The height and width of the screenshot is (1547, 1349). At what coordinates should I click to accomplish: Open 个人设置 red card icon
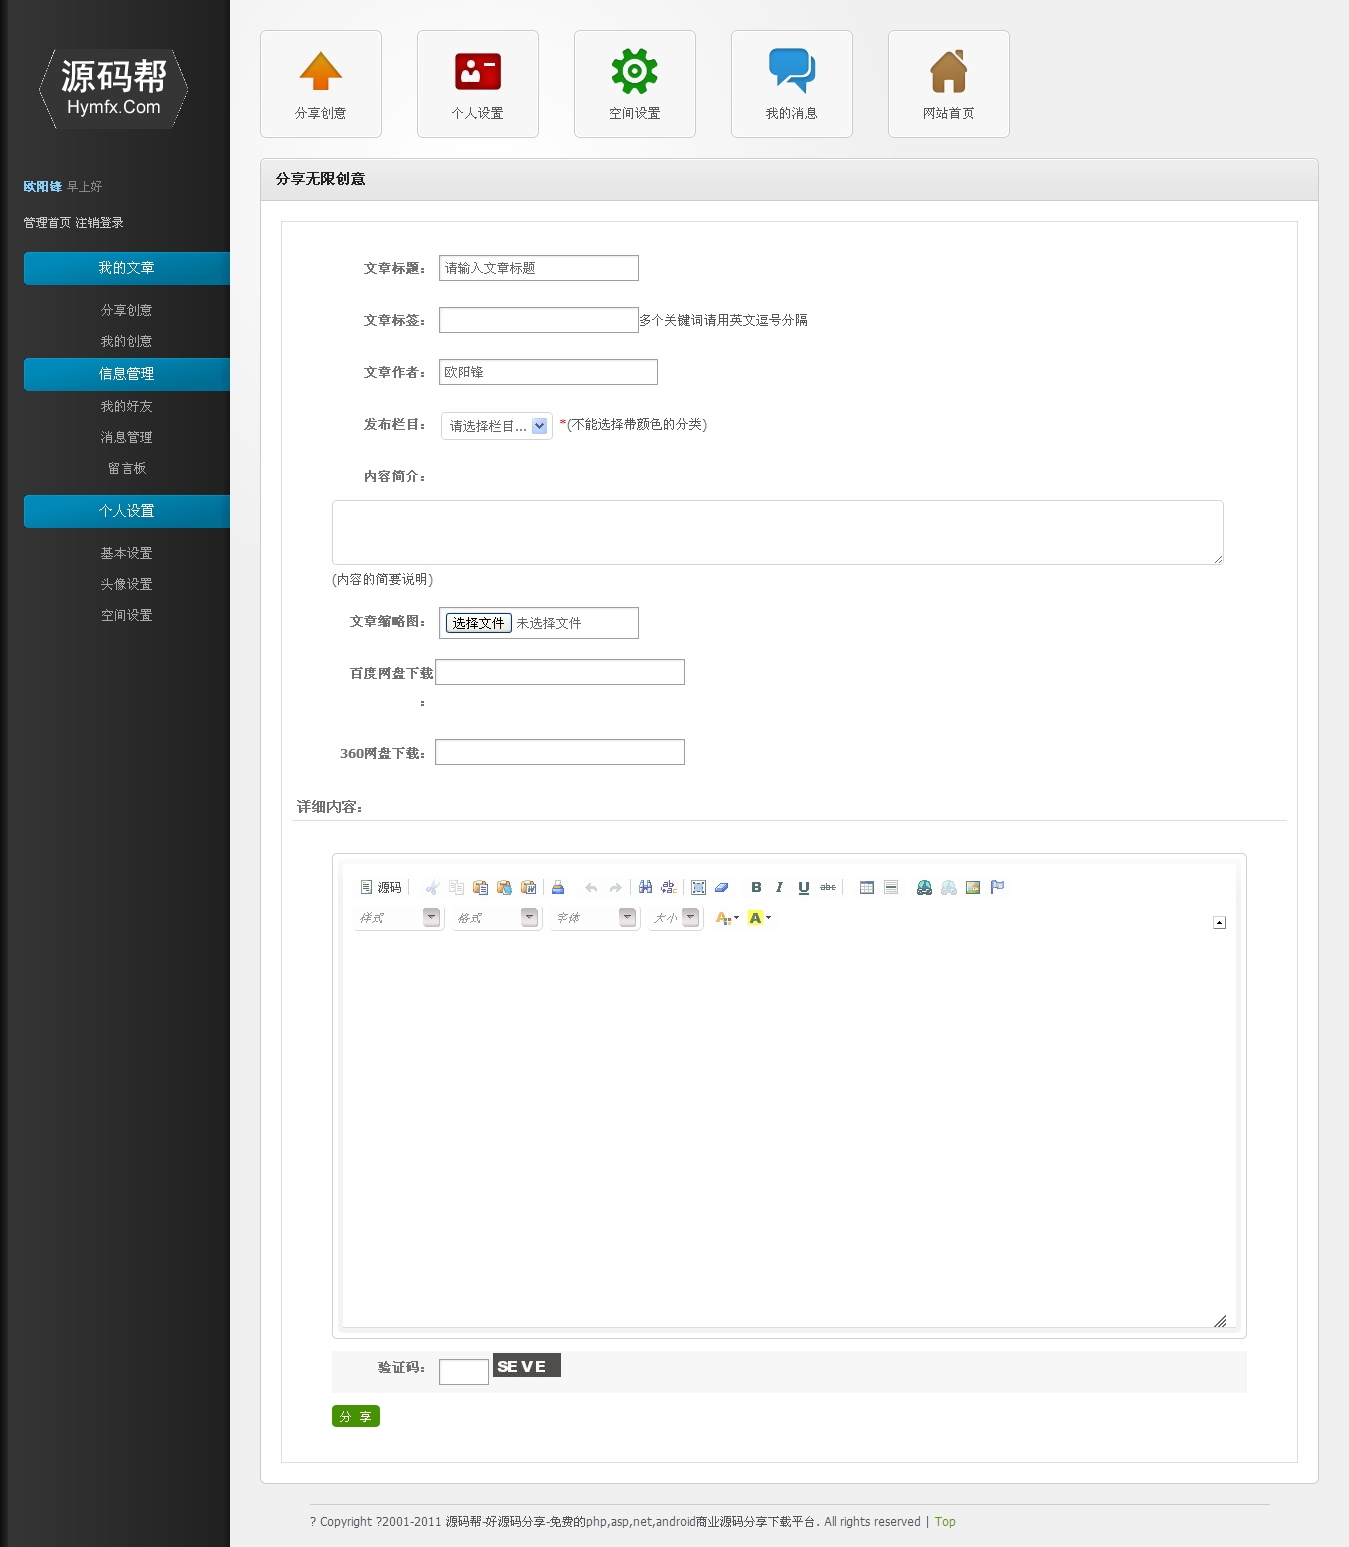477,72
